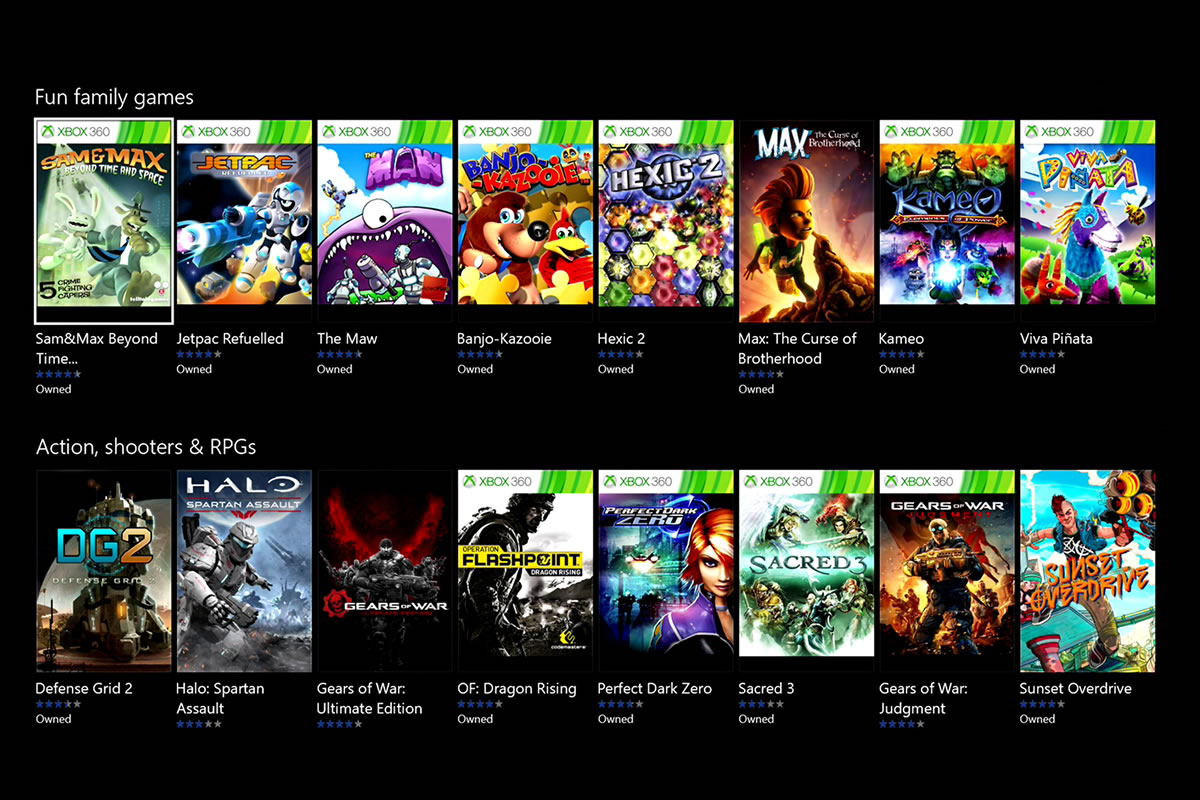Click the star rating under Gears of War: Judgment
Viewport: 1200px width, 800px height.
(x=902, y=724)
